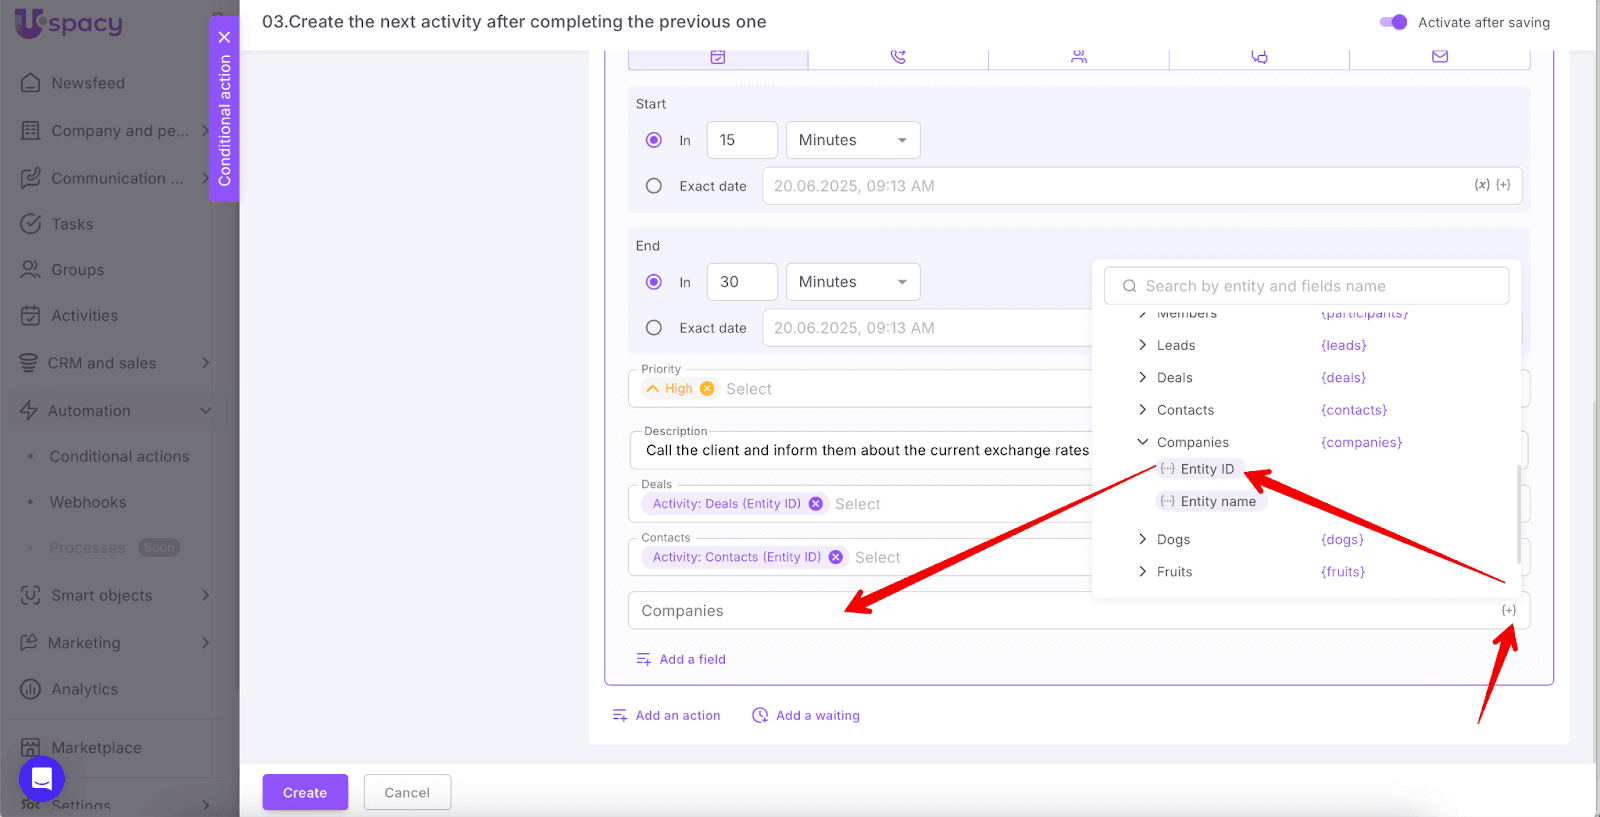The width and height of the screenshot is (1600, 817).
Task: Select the meeting activity type icon
Action: tap(1078, 57)
